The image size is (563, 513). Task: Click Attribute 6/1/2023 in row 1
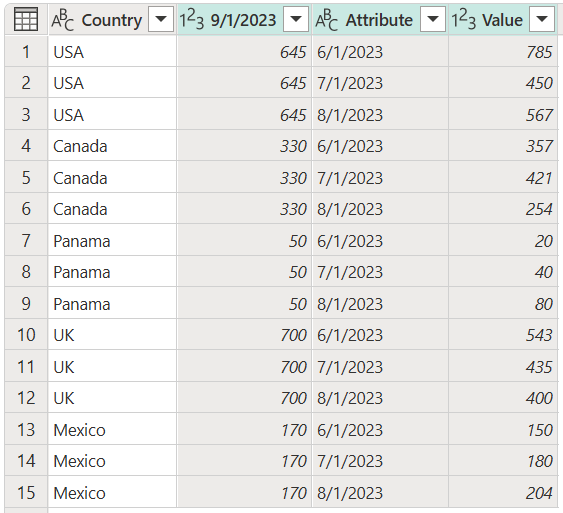[380, 52]
